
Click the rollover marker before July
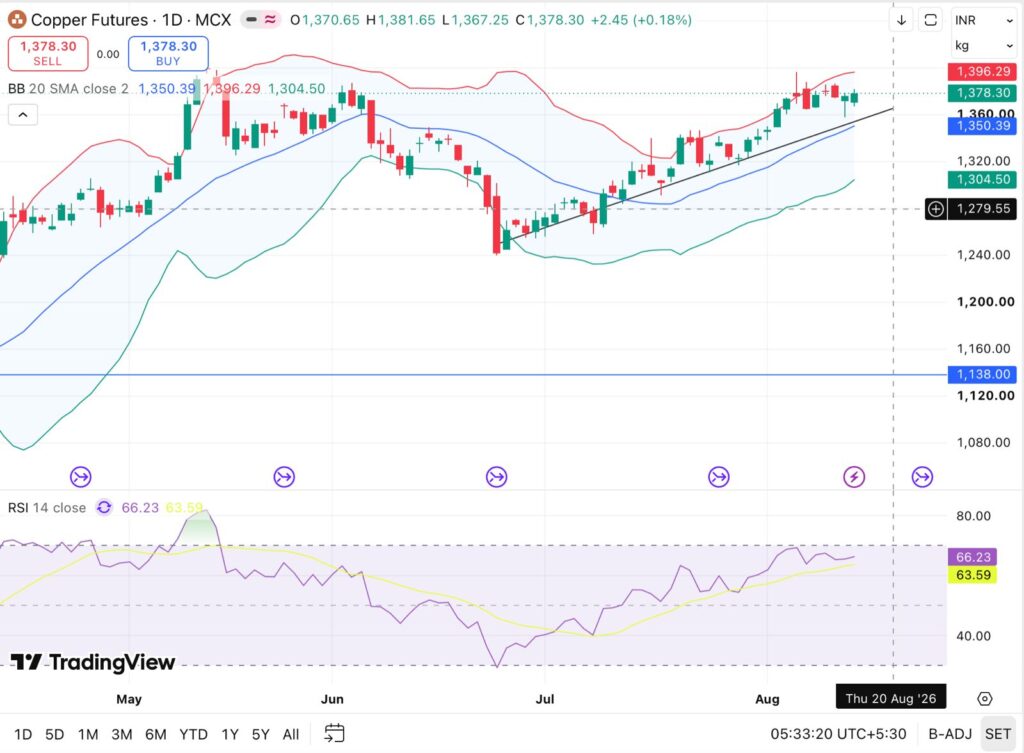496,477
